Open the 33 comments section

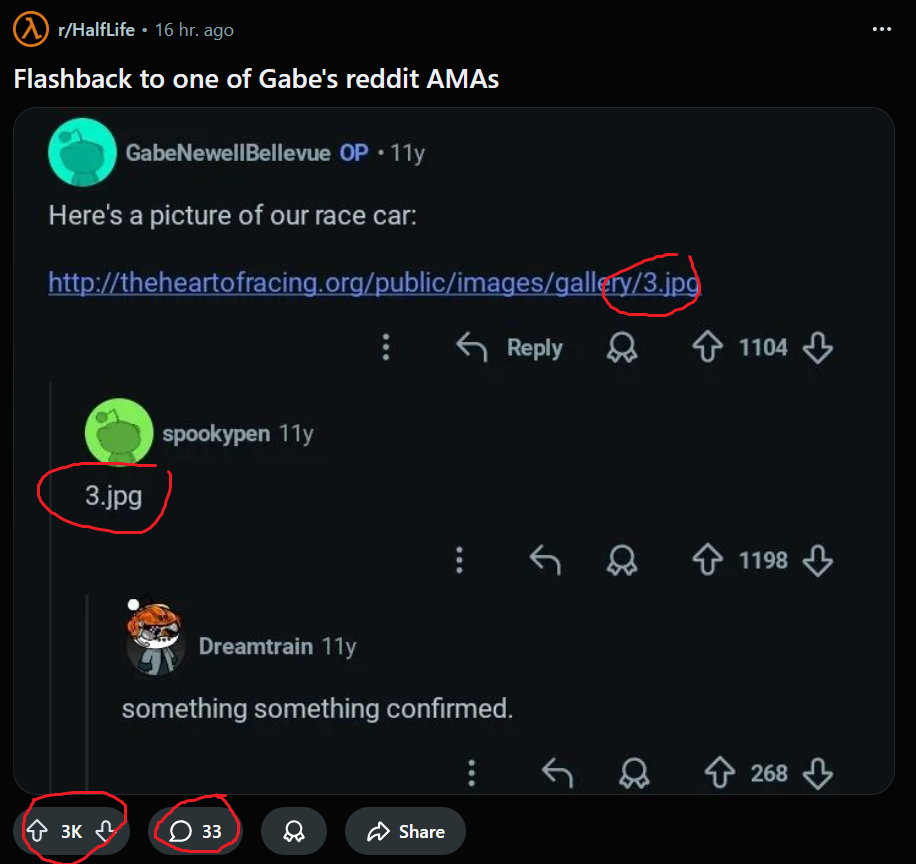[x=196, y=831]
